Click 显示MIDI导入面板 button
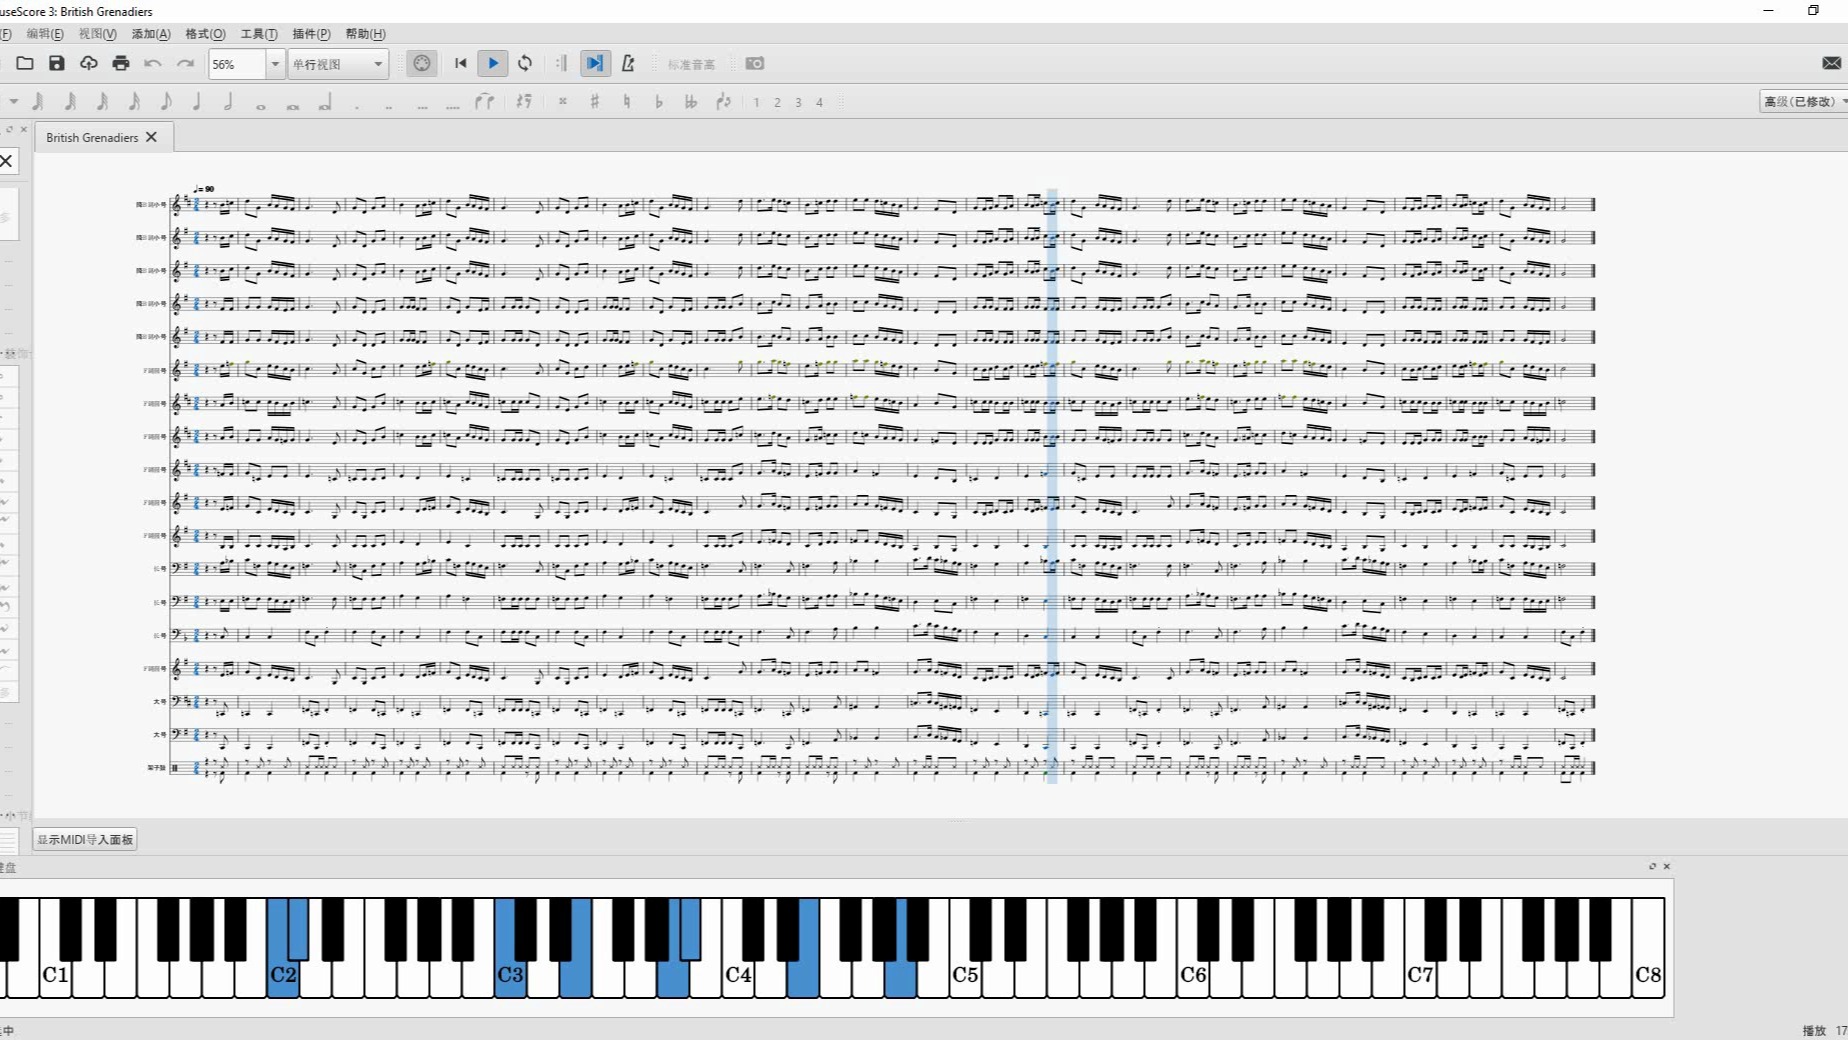 click(x=85, y=840)
